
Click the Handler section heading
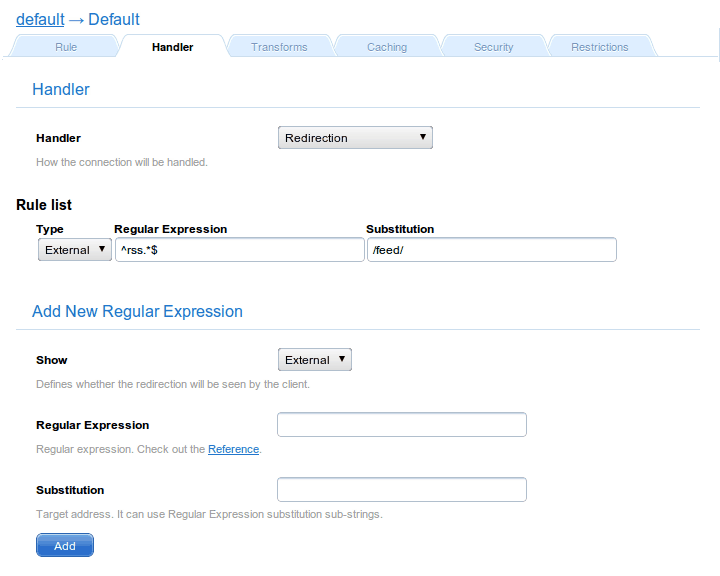pos(61,90)
